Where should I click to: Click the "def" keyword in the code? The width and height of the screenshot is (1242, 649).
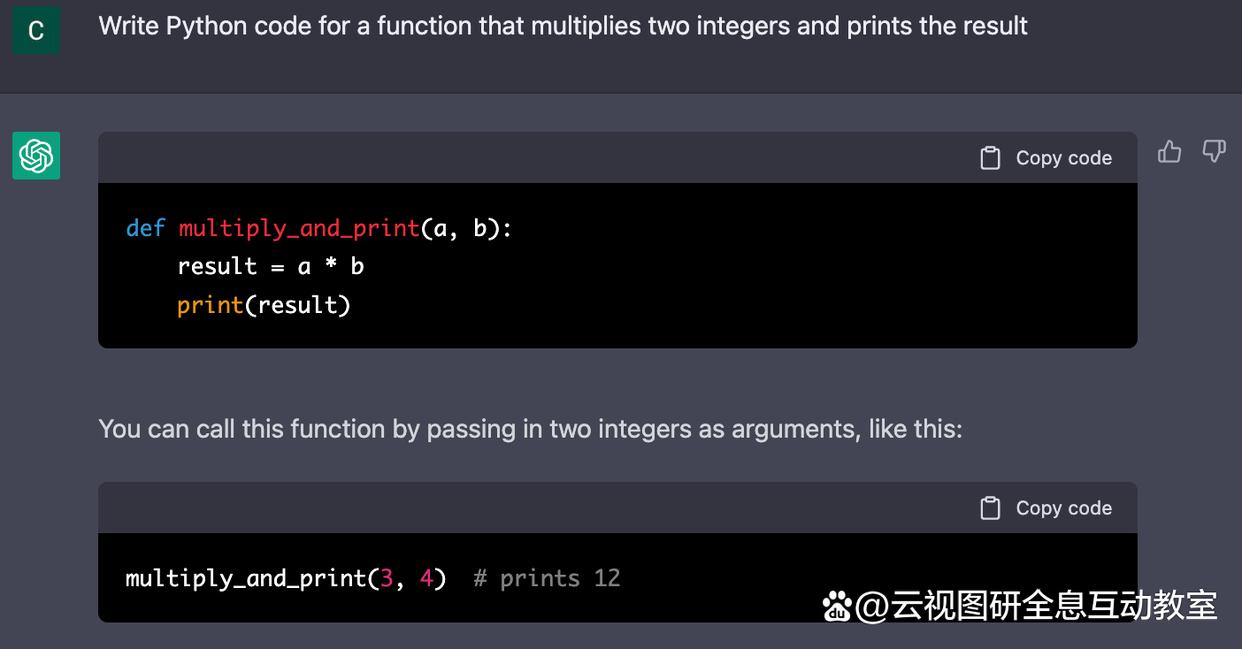tap(145, 228)
